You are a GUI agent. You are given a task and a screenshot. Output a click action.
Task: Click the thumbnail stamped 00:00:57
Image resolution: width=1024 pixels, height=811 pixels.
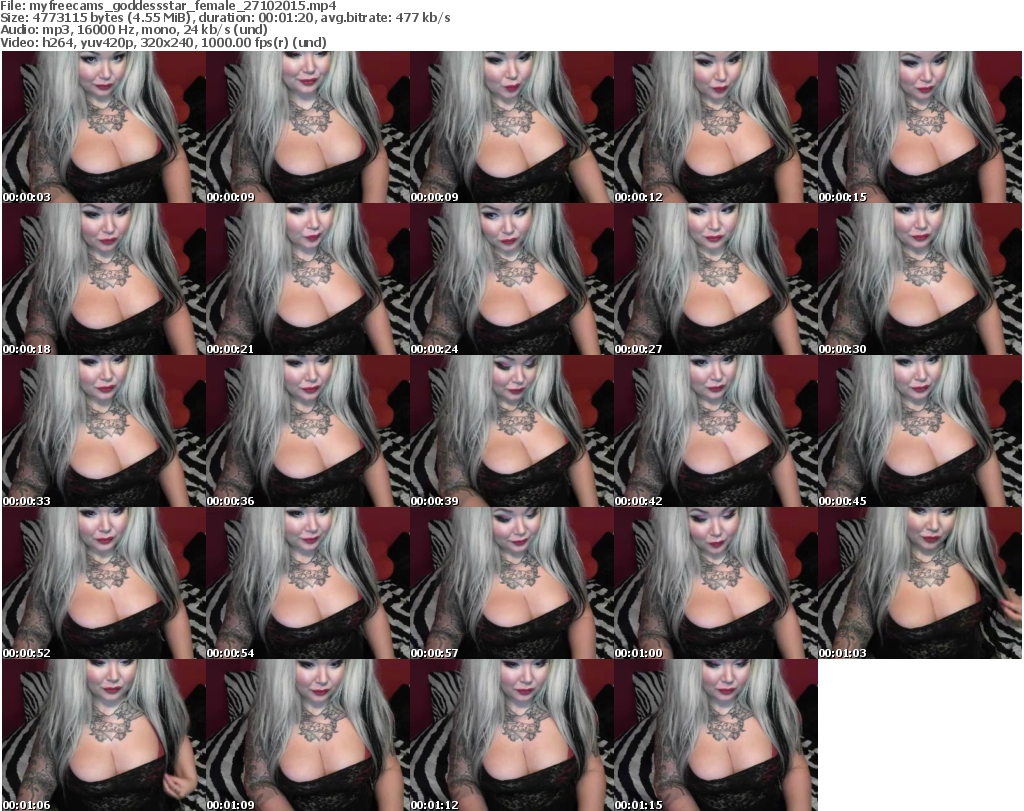[x=511, y=583]
